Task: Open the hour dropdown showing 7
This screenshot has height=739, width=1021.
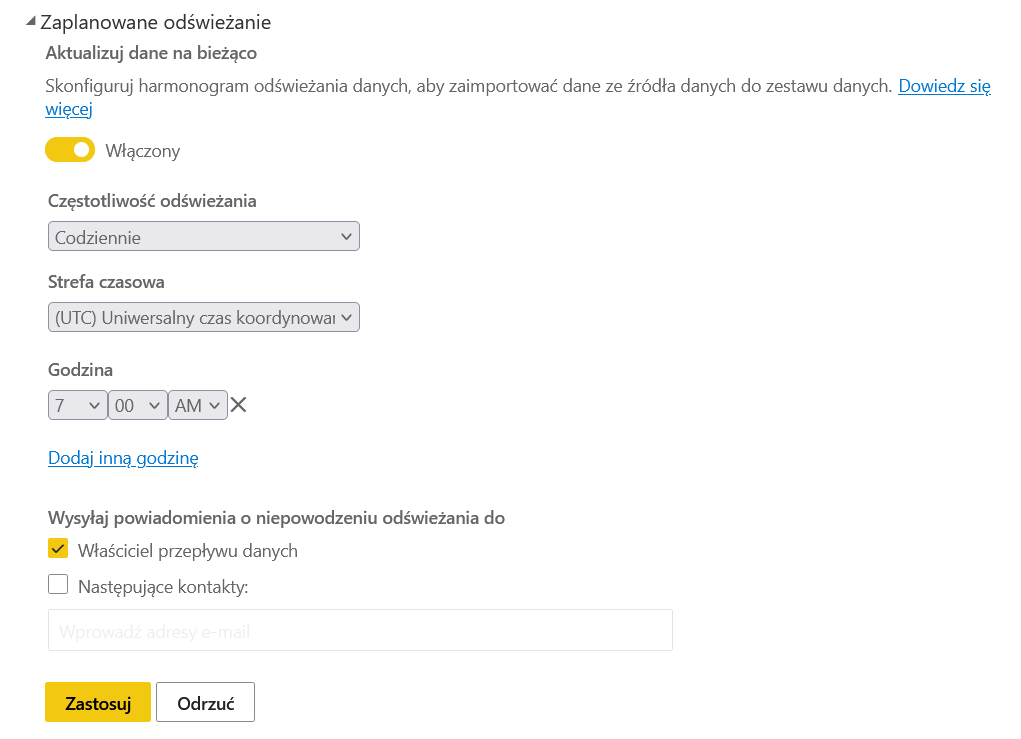Action: (x=77, y=406)
